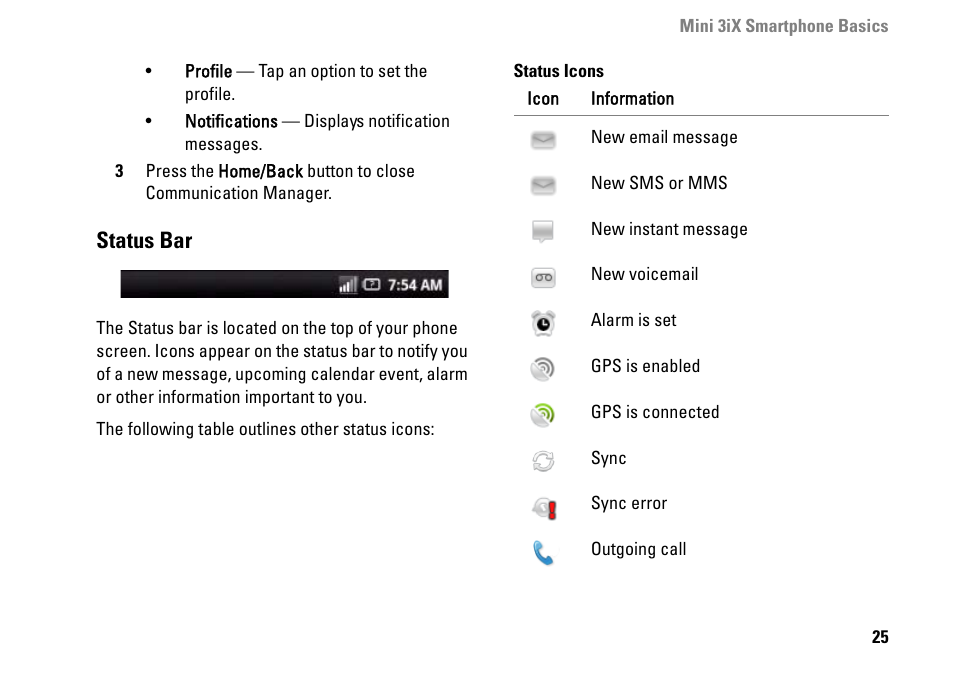Click the battery icon in status bar image

click(x=371, y=284)
